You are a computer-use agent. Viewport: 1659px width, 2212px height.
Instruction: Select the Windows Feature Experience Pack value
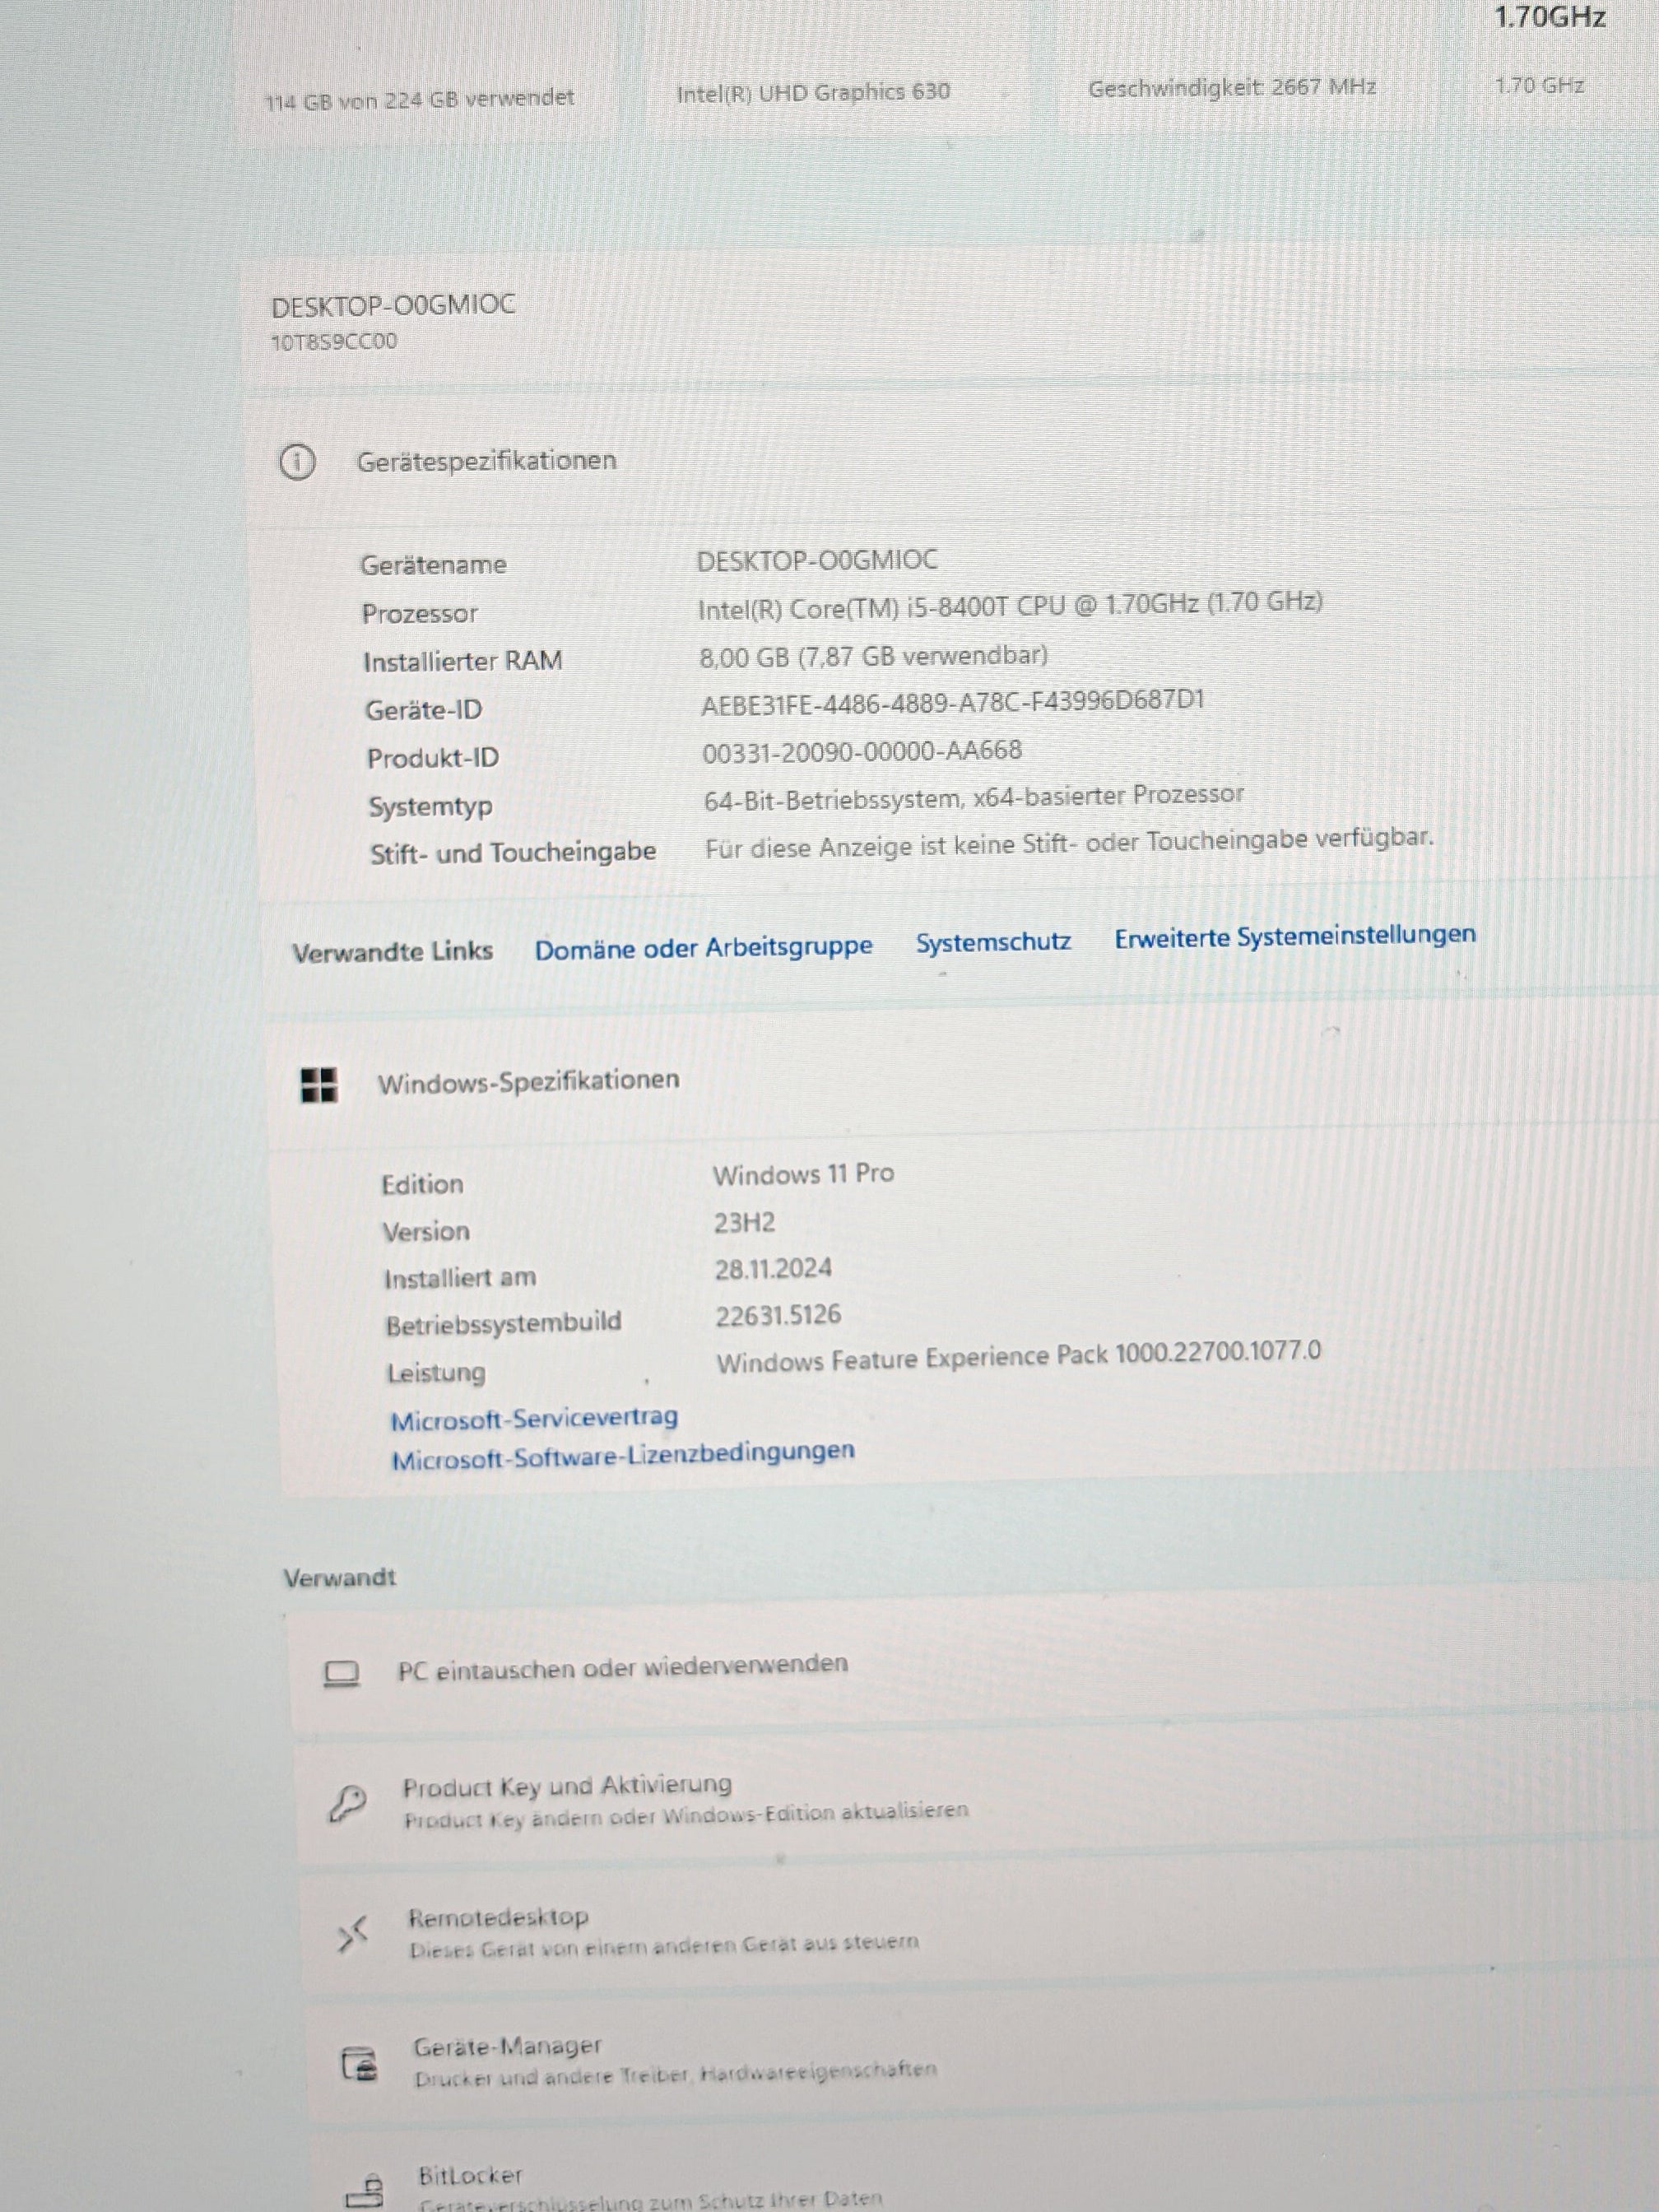[x=1018, y=1356]
